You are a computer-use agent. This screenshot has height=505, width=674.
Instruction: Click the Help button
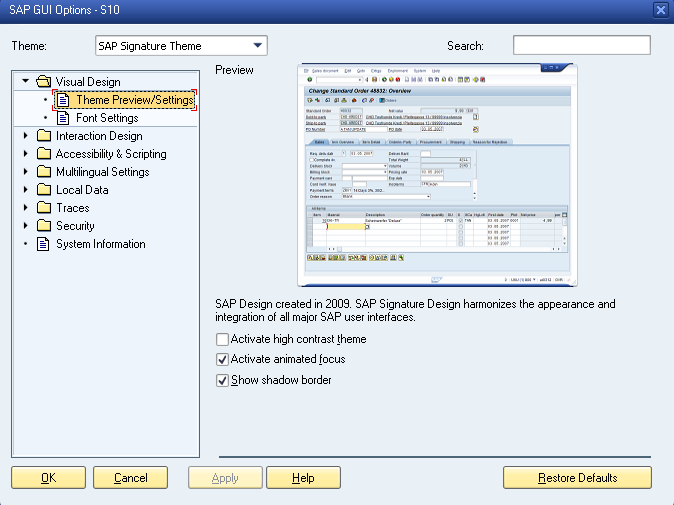303,478
